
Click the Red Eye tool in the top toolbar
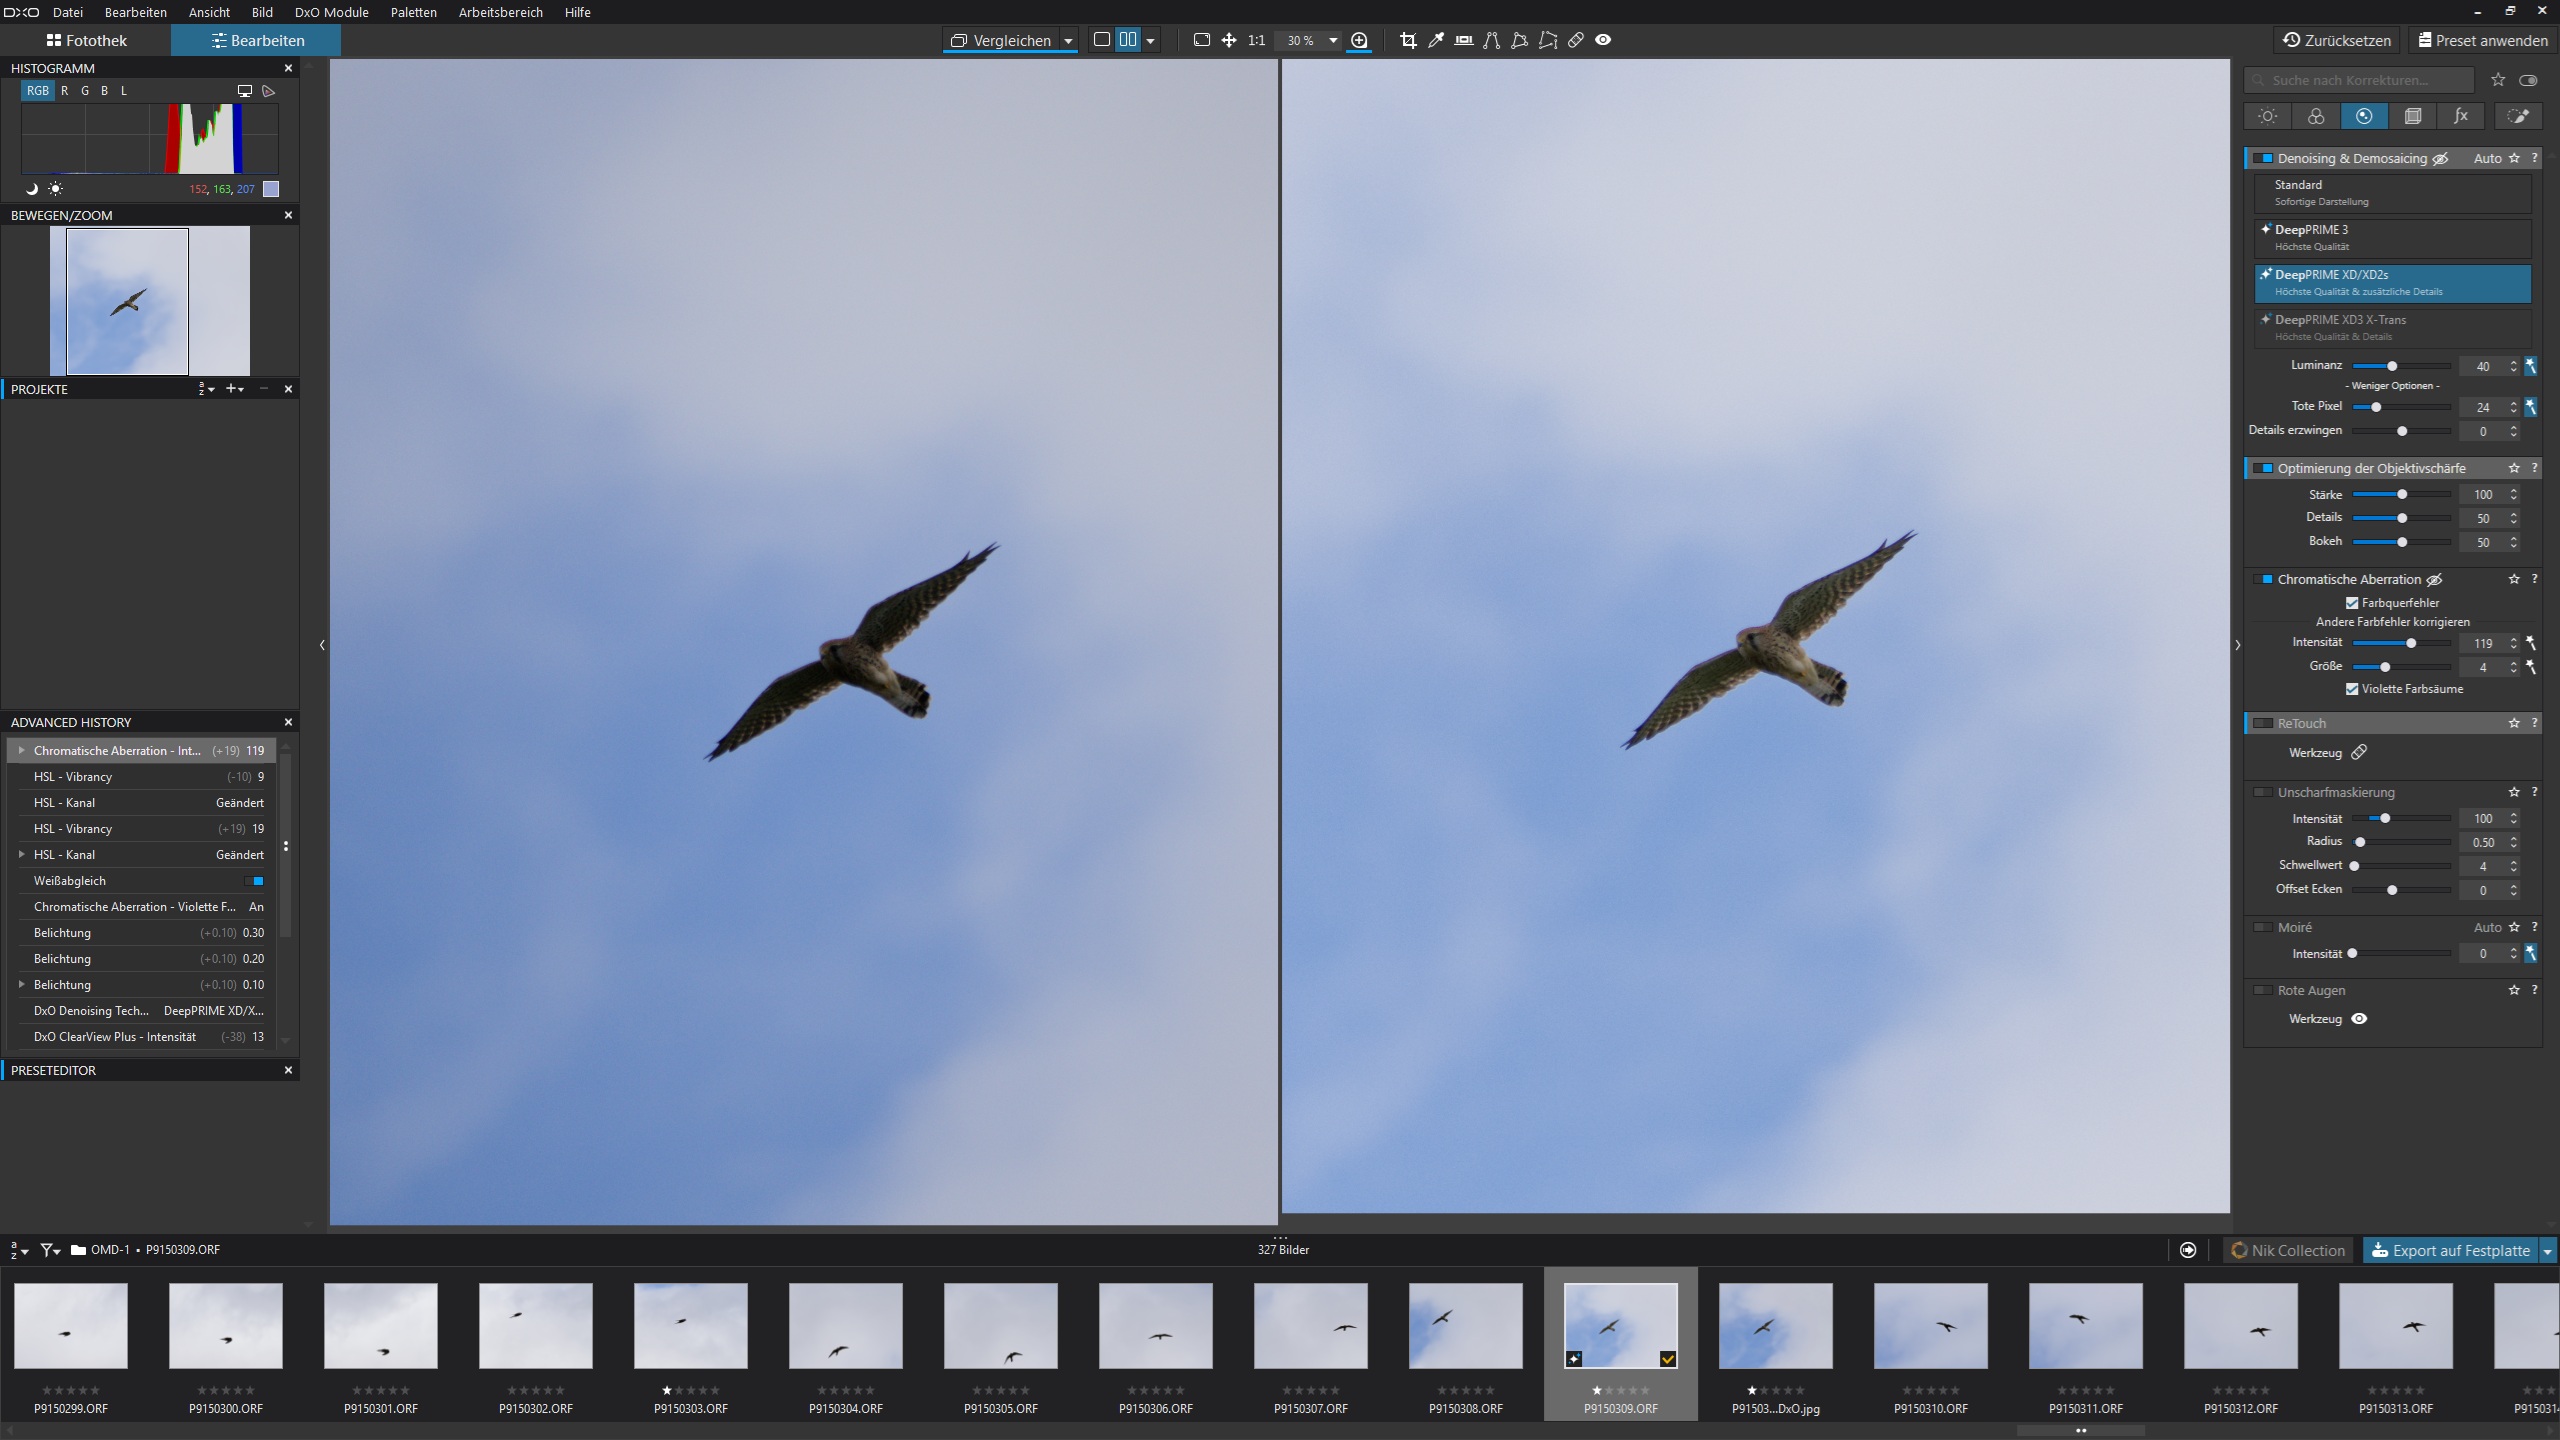1603,40
